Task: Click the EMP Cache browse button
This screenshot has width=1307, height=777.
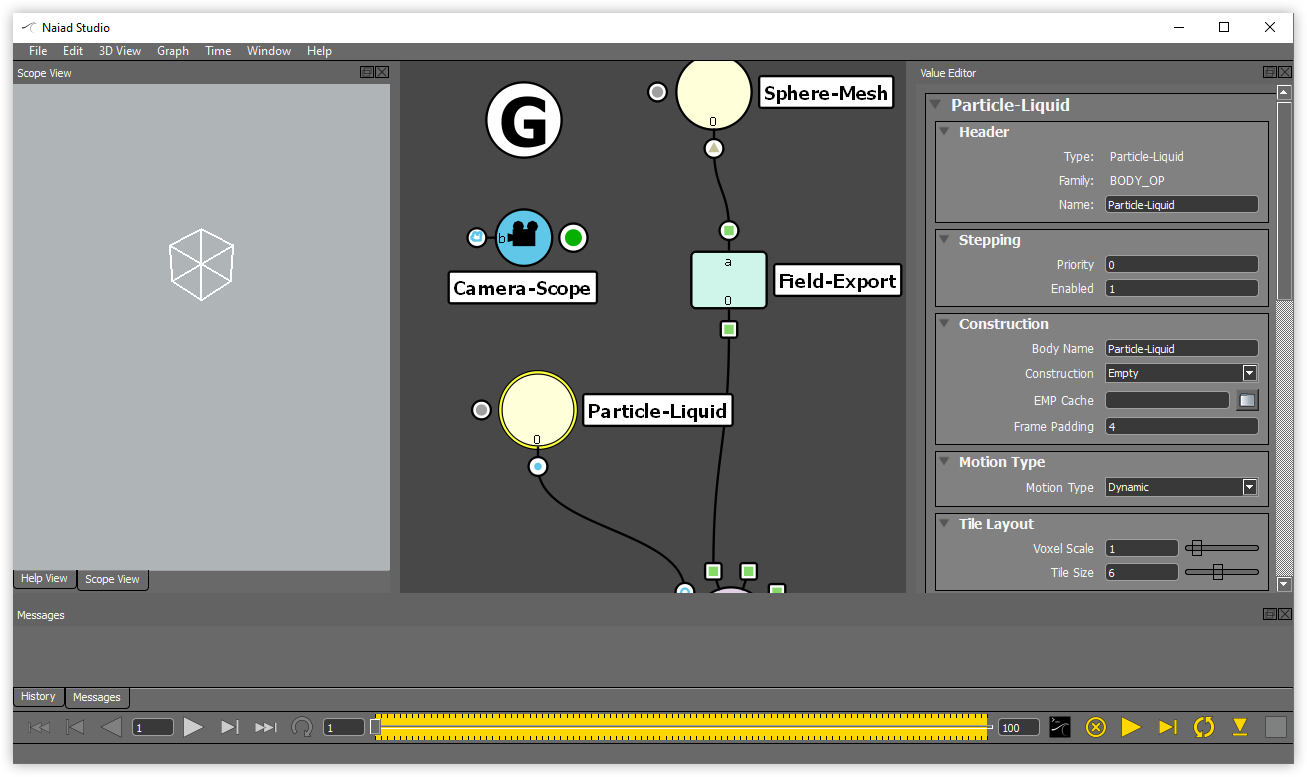Action: click(x=1247, y=401)
